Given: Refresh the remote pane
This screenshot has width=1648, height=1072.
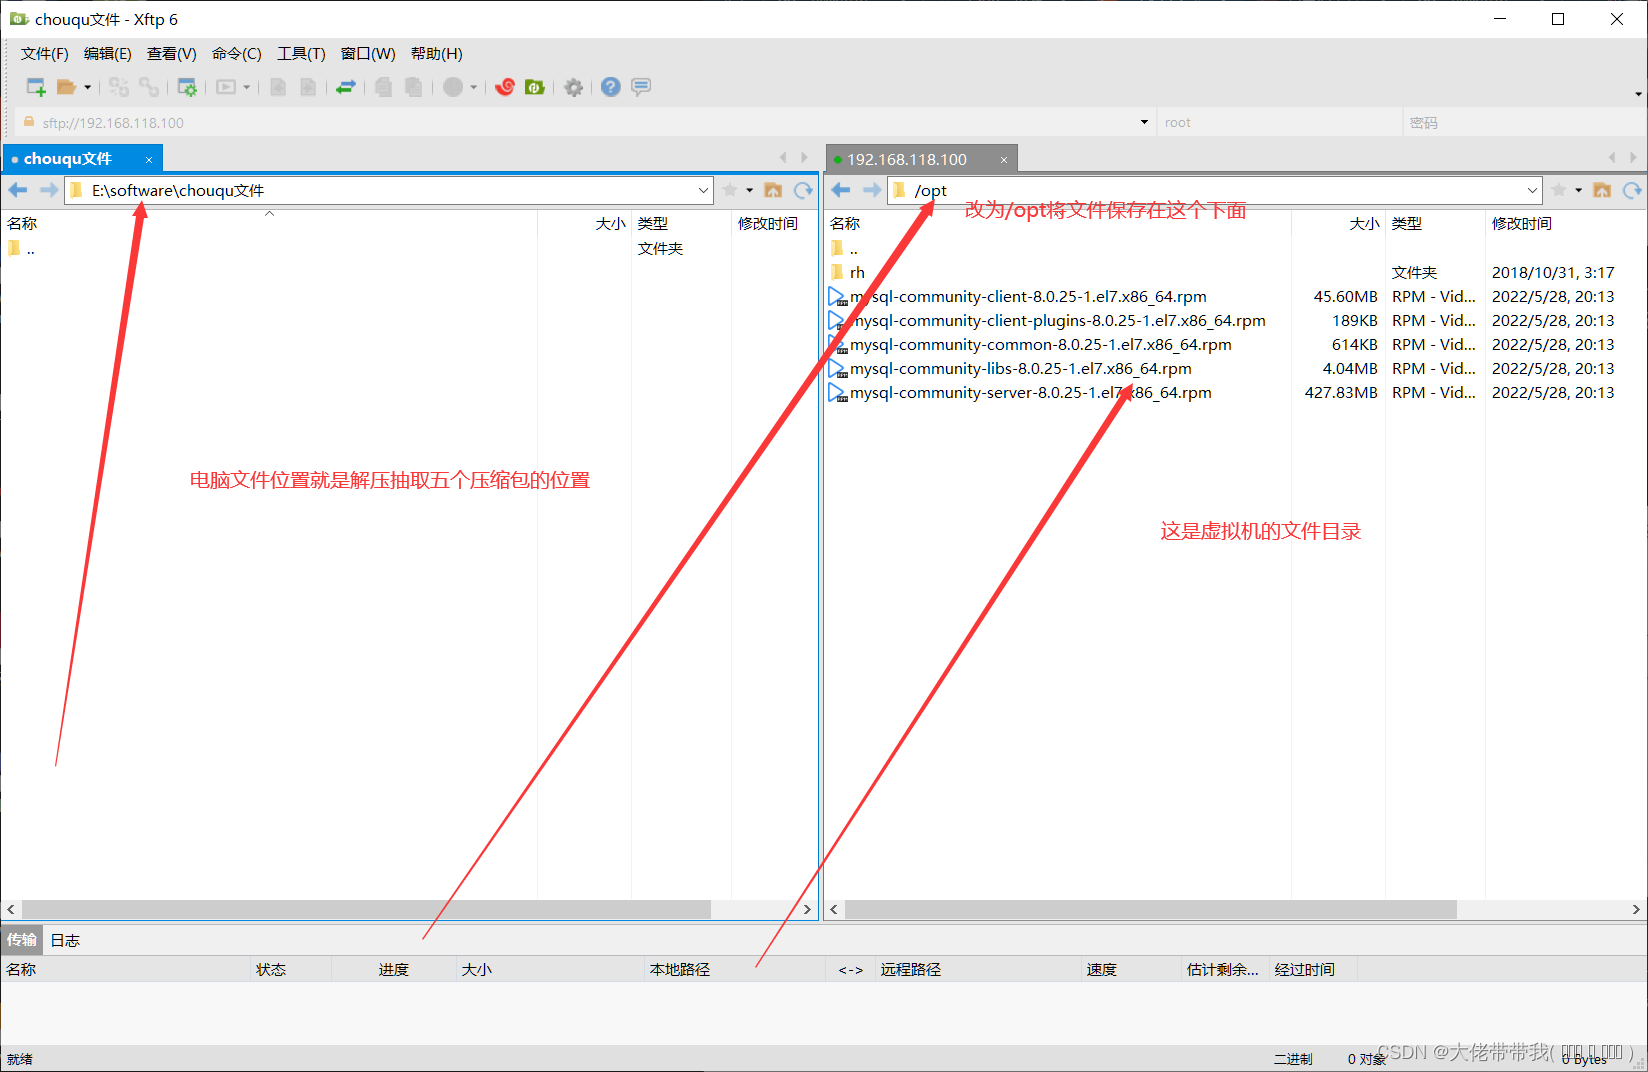Looking at the screenshot, I should pos(1632,190).
